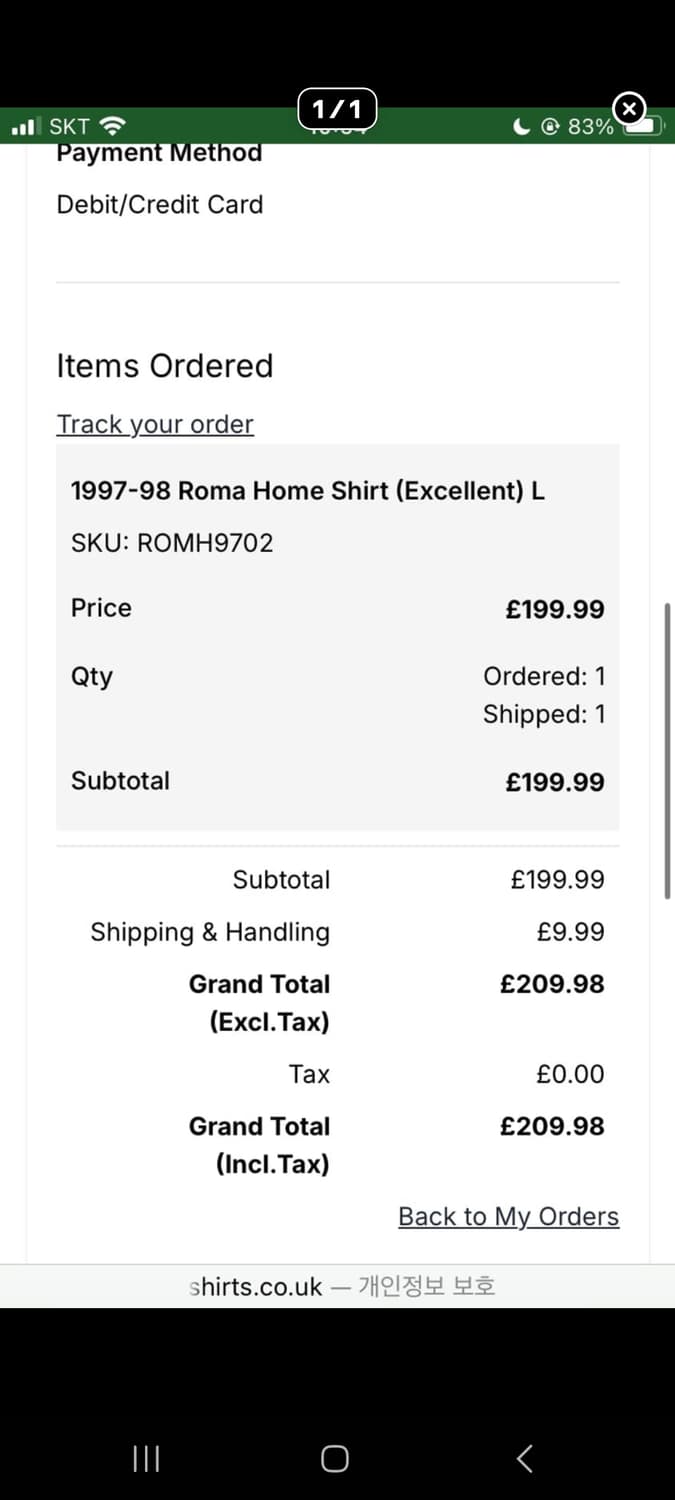Open the Track your order link
Viewport: 675px width, 1500px height.
tap(155, 424)
